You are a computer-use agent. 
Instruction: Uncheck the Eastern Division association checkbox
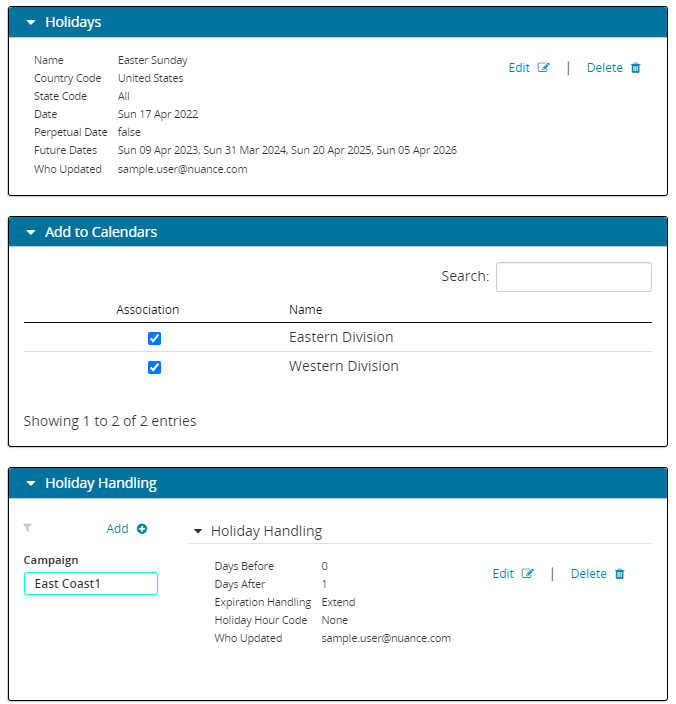pyautogui.click(x=154, y=338)
